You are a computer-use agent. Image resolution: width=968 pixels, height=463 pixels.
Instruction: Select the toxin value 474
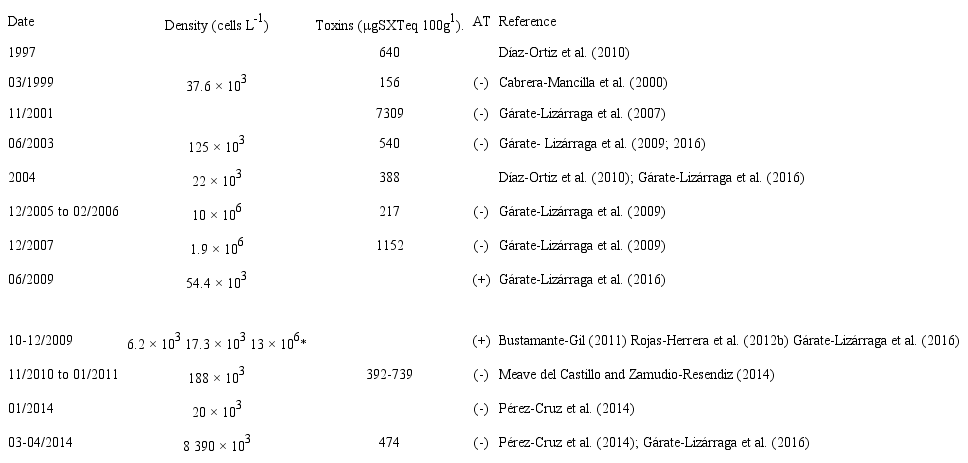(x=388, y=441)
